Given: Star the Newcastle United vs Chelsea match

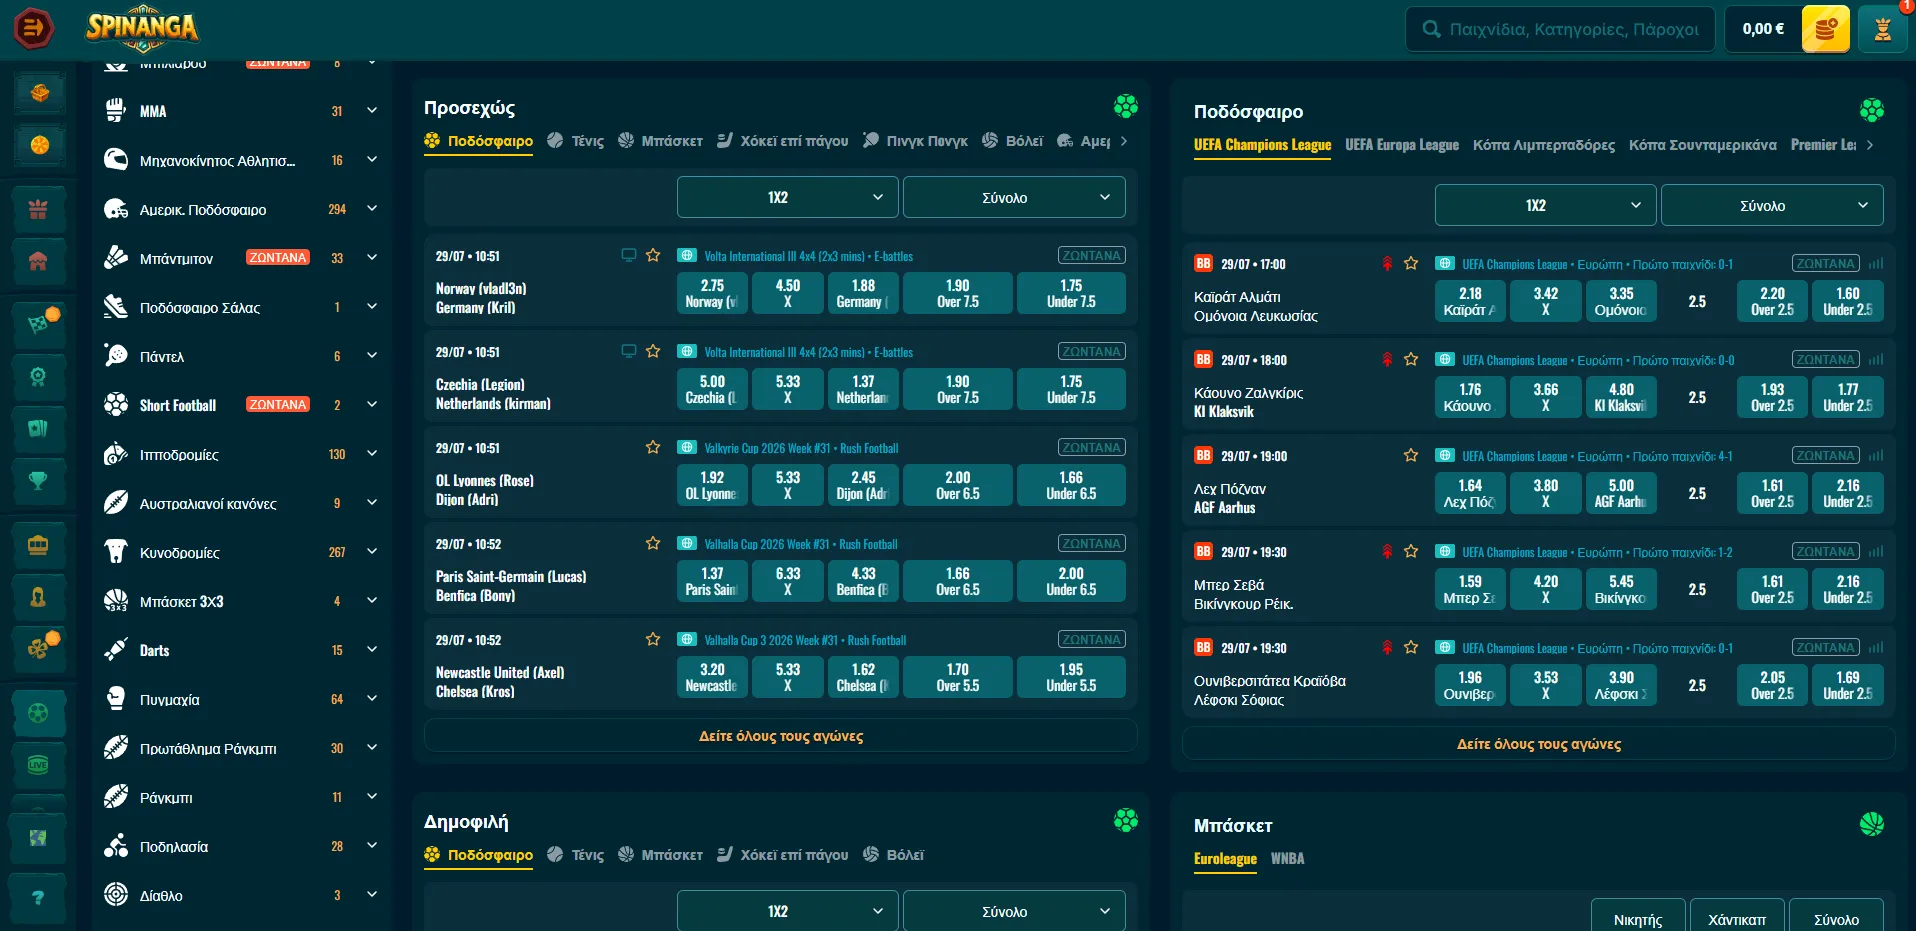Looking at the screenshot, I should 653,639.
